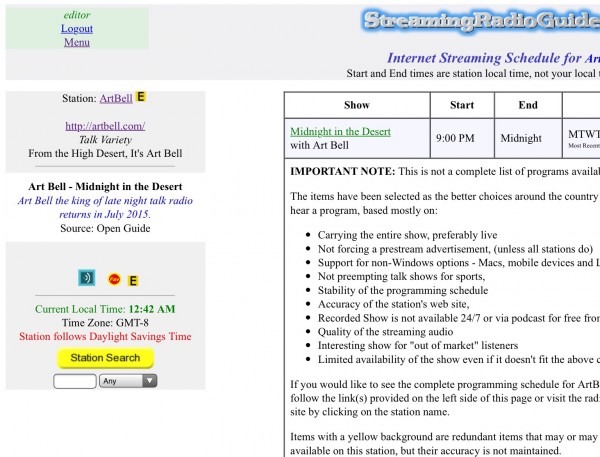Click the Station Search button
The height and width of the screenshot is (457, 600).
(105, 358)
